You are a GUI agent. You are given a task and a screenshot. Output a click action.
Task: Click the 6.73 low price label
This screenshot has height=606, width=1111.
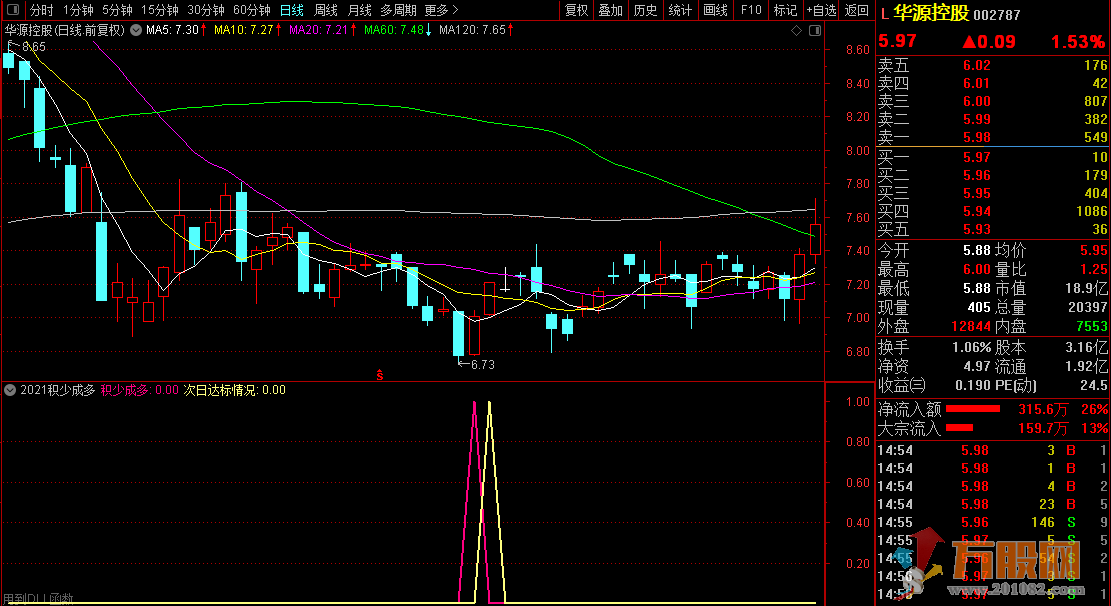tap(483, 364)
